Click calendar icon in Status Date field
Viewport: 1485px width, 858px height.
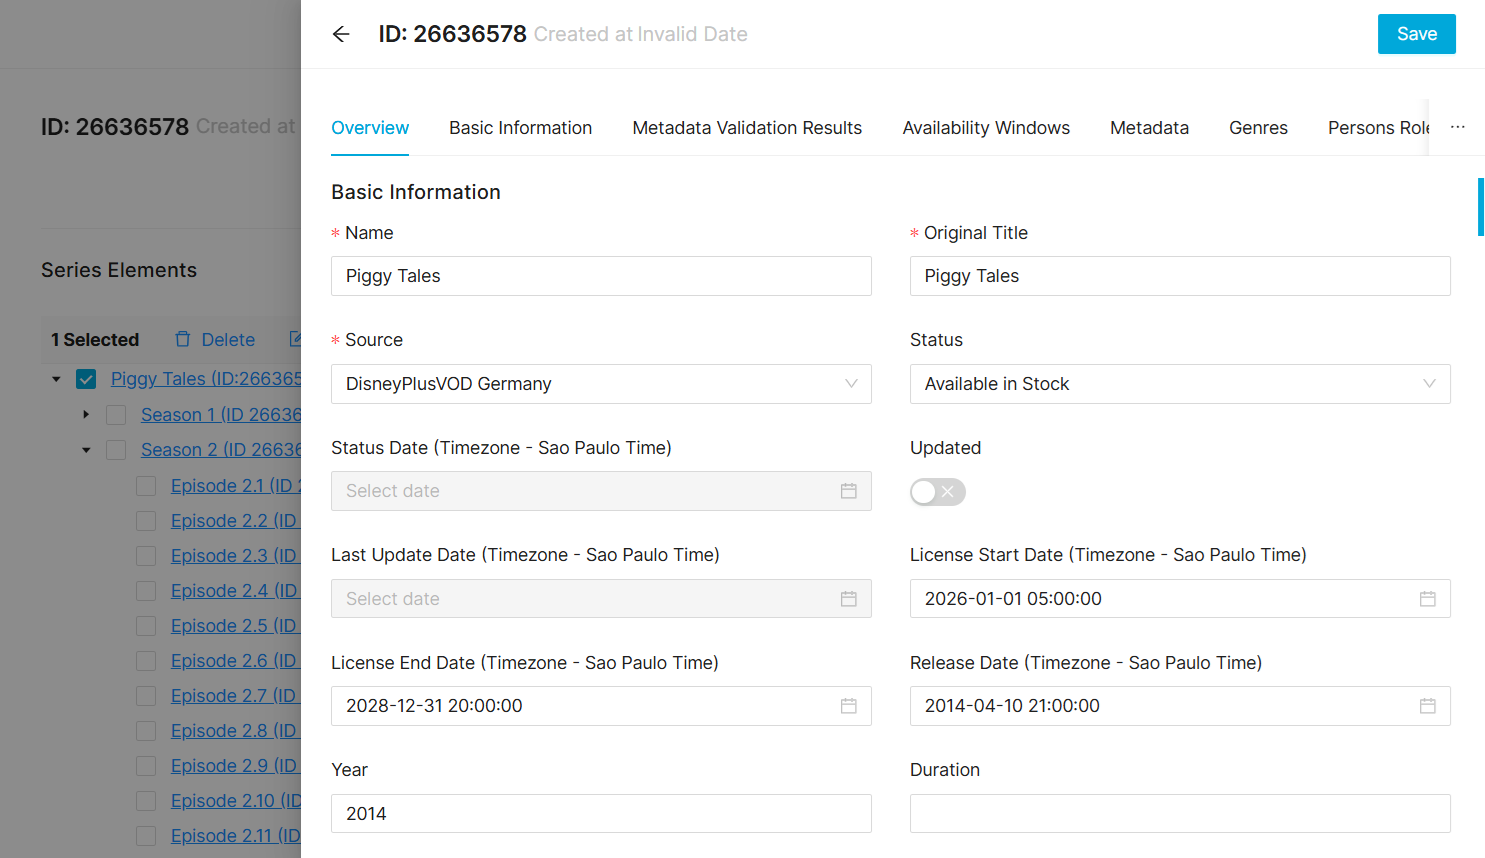[x=848, y=491]
